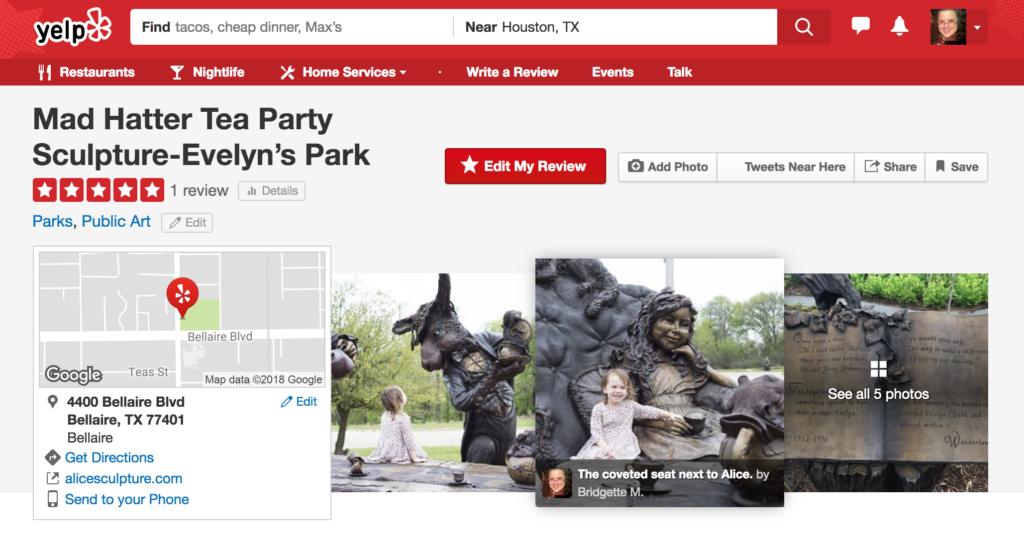The width and height of the screenshot is (1024, 534).
Task: Open Bridgette M. profile link
Action: point(610,492)
